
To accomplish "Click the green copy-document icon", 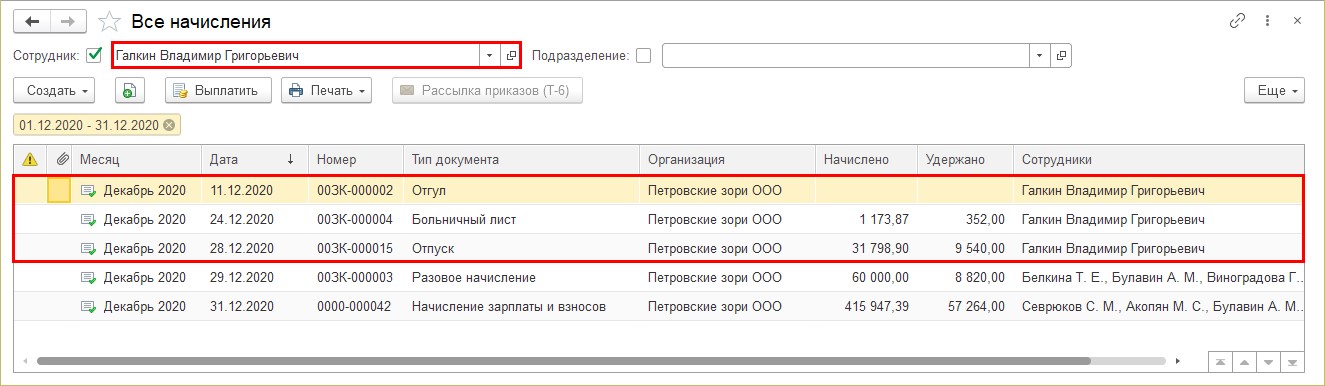I will click(x=129, y=91).
